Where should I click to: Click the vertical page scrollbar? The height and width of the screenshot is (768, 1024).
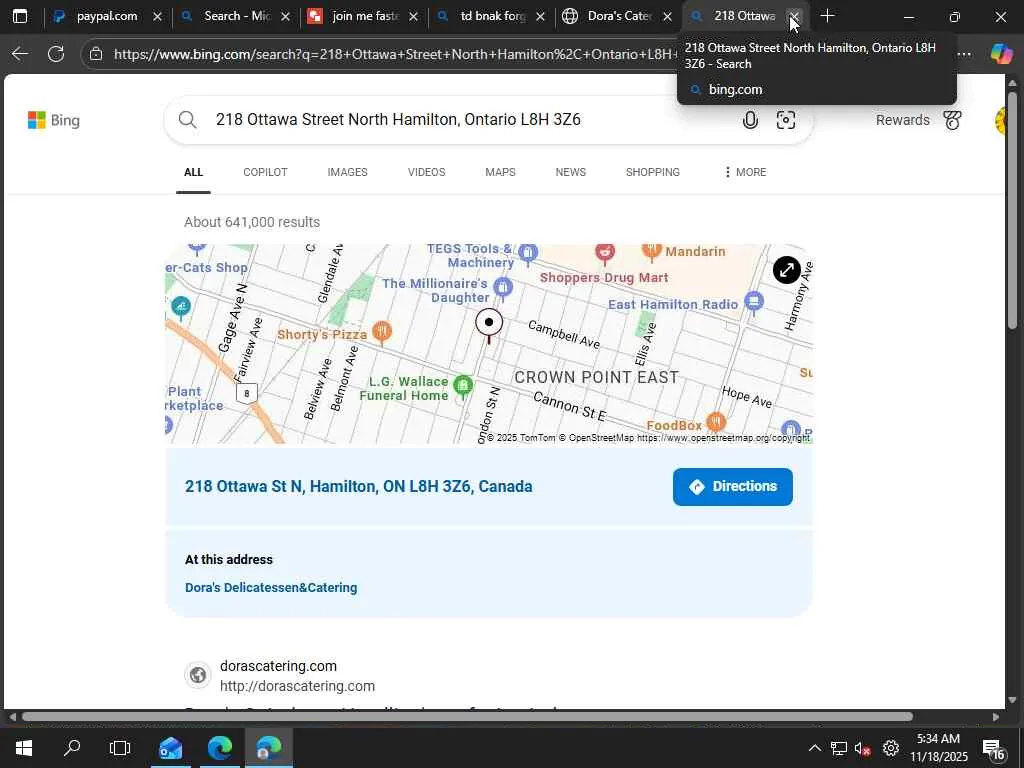point(1012,210)
